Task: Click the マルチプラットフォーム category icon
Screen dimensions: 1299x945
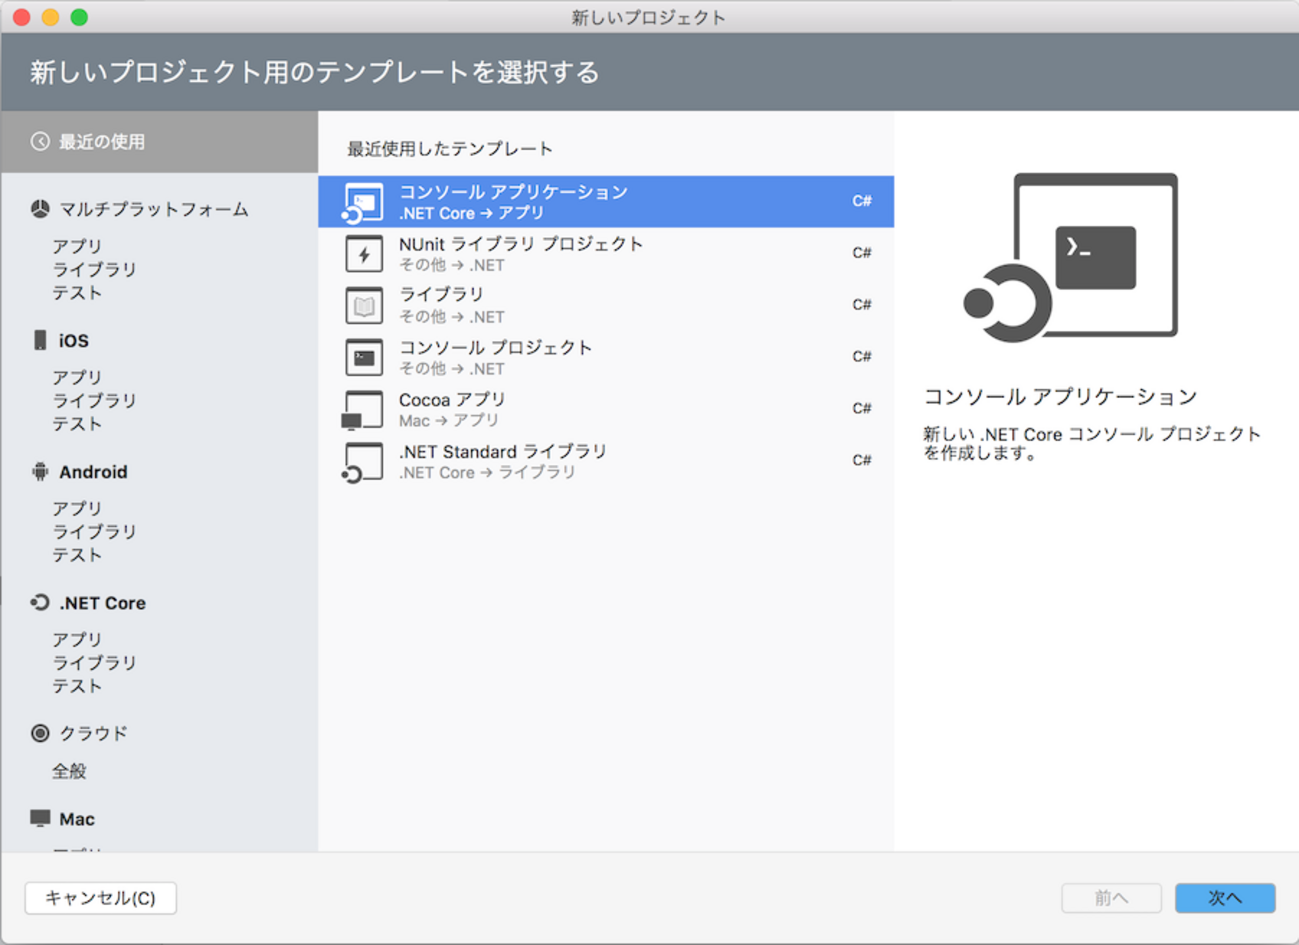Action: pyautogui.click(x=40, y=209)
